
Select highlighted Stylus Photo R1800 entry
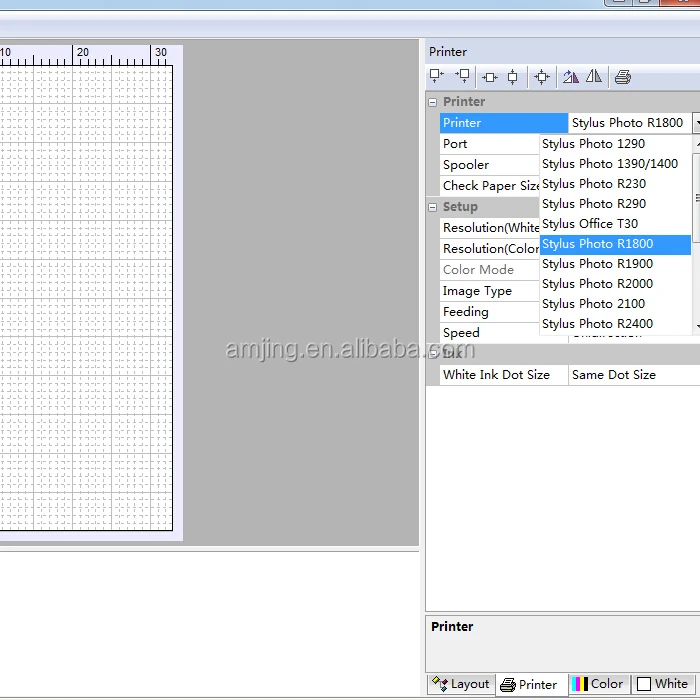coord(615,244)
